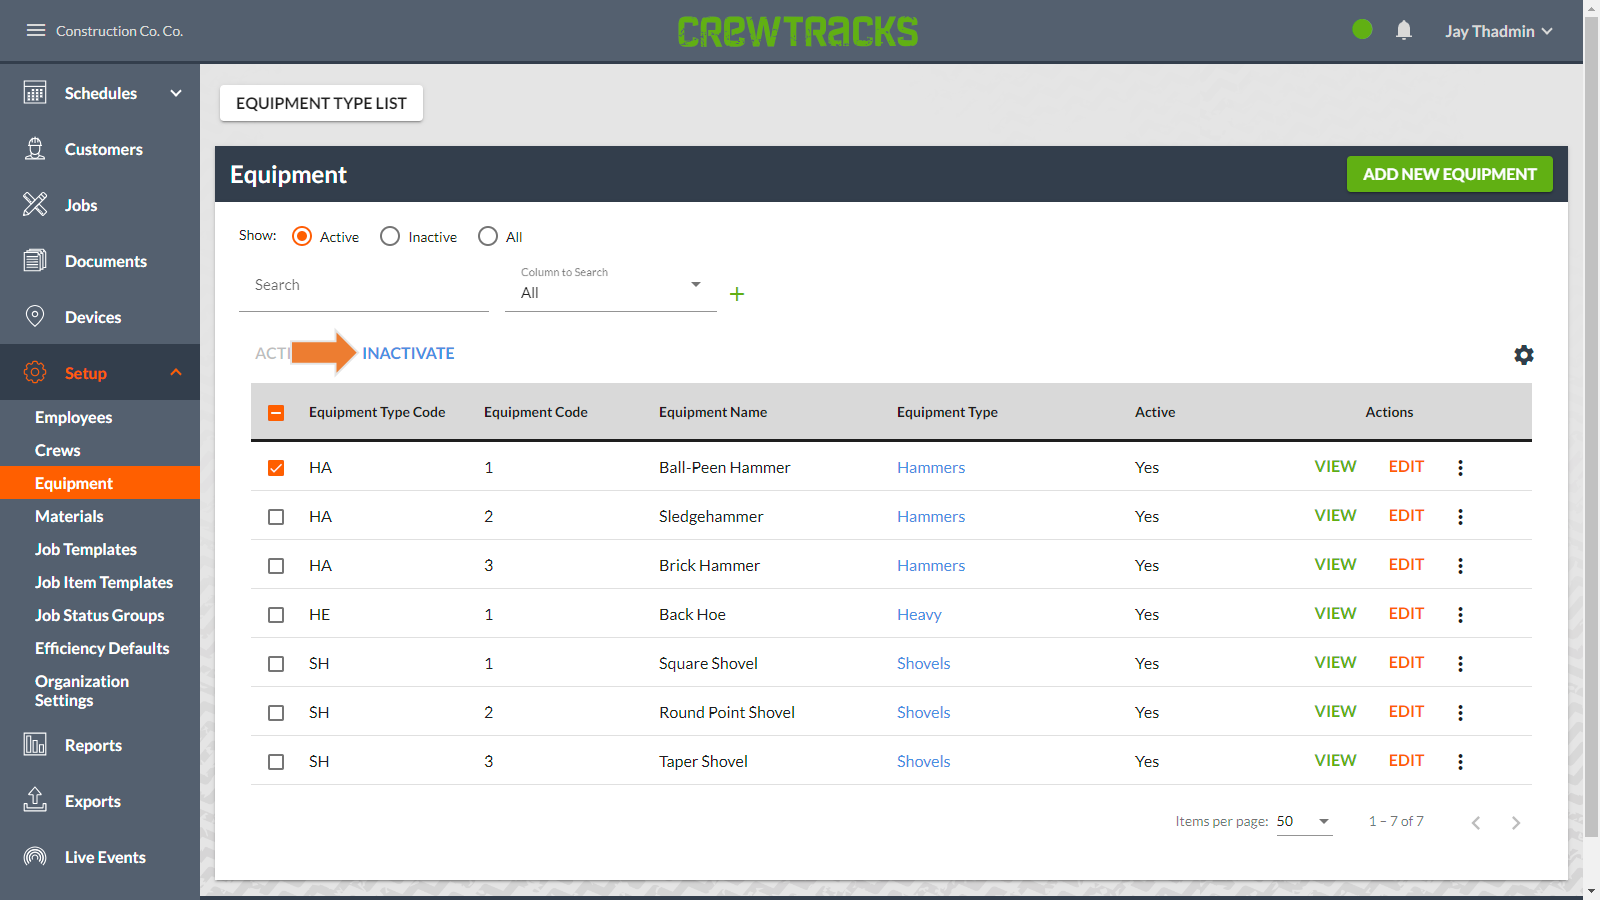1600x900 pixels.
Task: Open the Exports upload icon
Action: coord(35,800)
